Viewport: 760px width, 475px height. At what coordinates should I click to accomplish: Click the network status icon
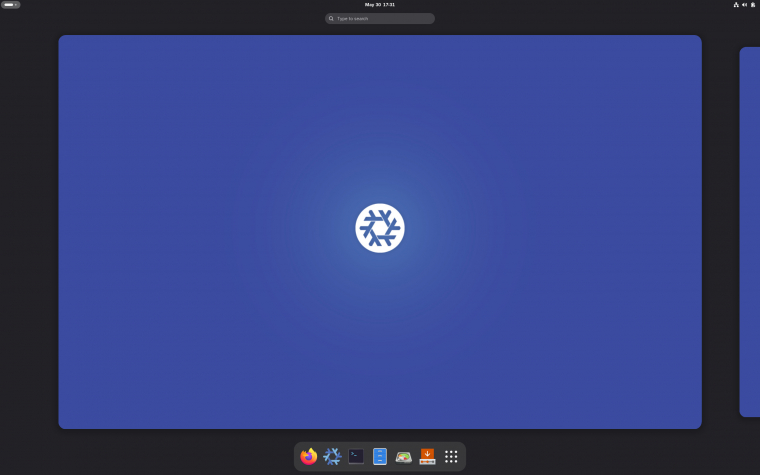[x=736, y=5]
